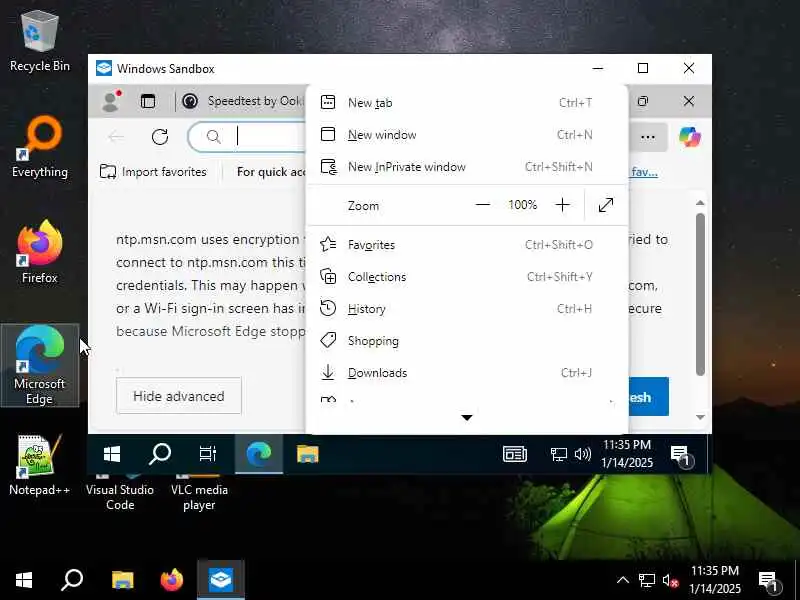
Task: Decrease zoom with the minus button
Action: coord(483,205)
